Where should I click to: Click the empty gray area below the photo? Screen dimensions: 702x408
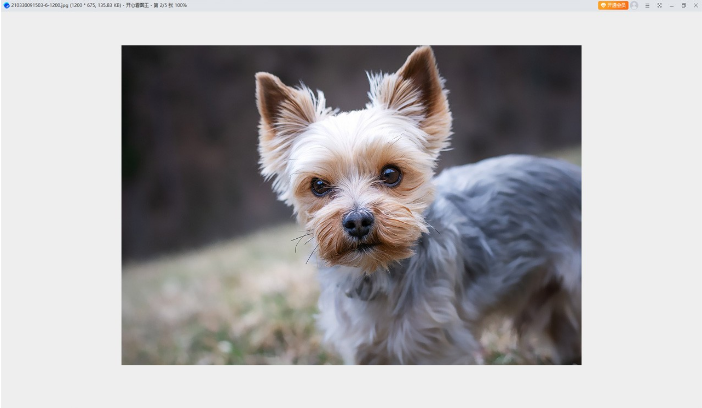point(350,386)
